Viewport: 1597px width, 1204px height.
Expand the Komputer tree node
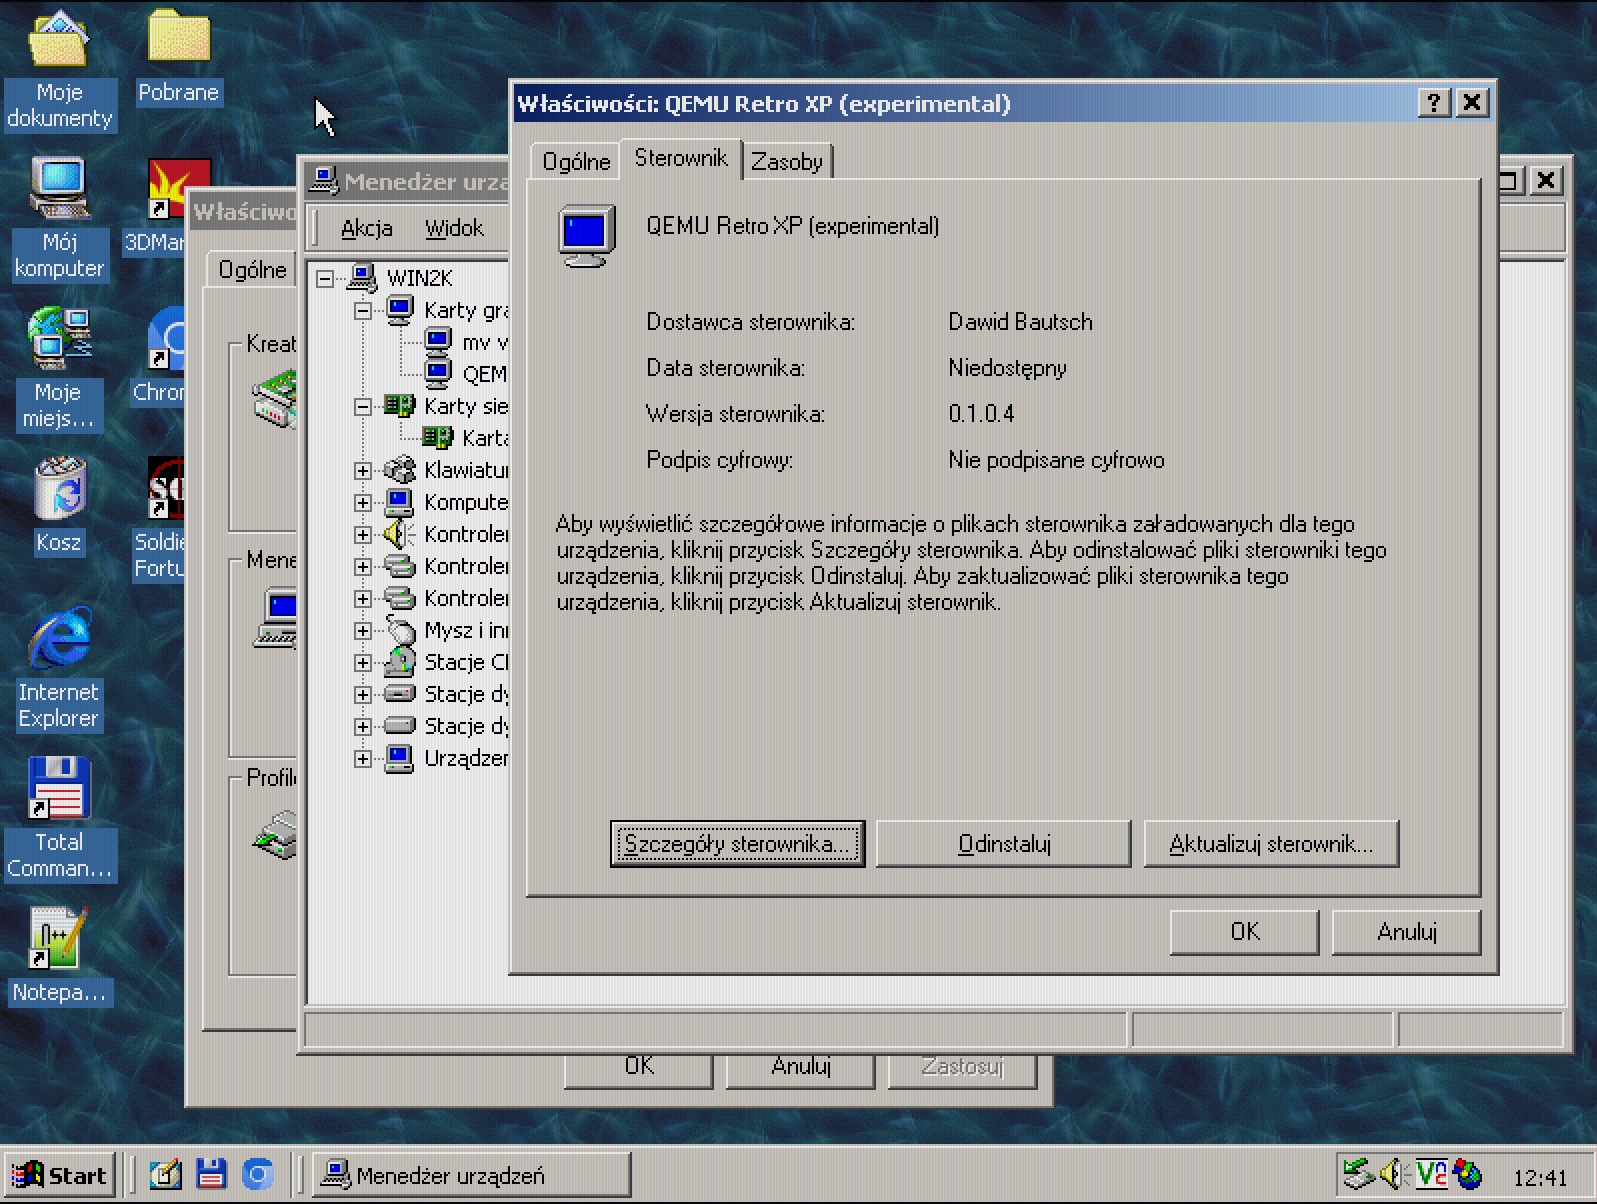coord(363,503)
